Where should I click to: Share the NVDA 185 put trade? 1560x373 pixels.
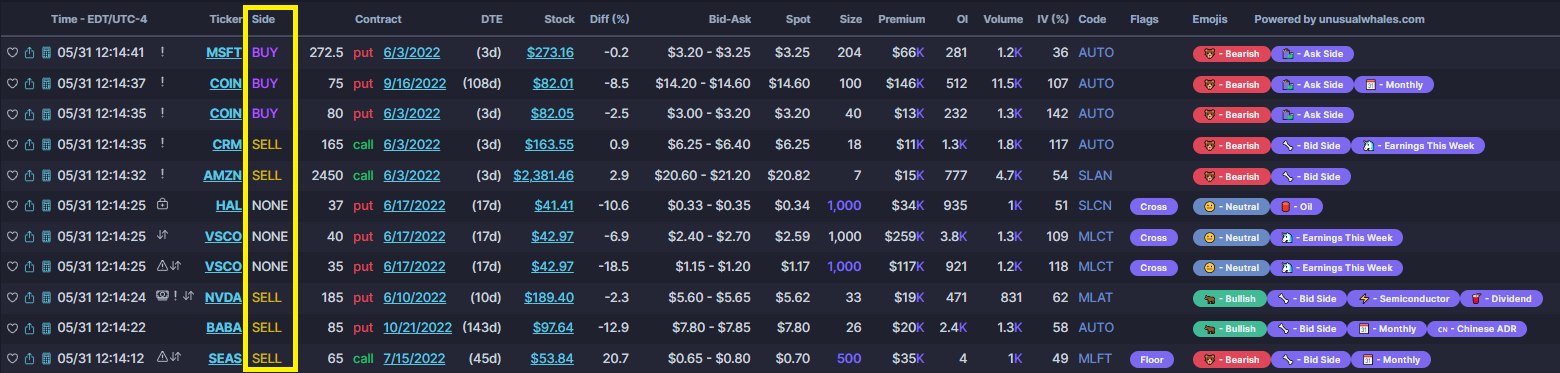click(x=29, y=298)
